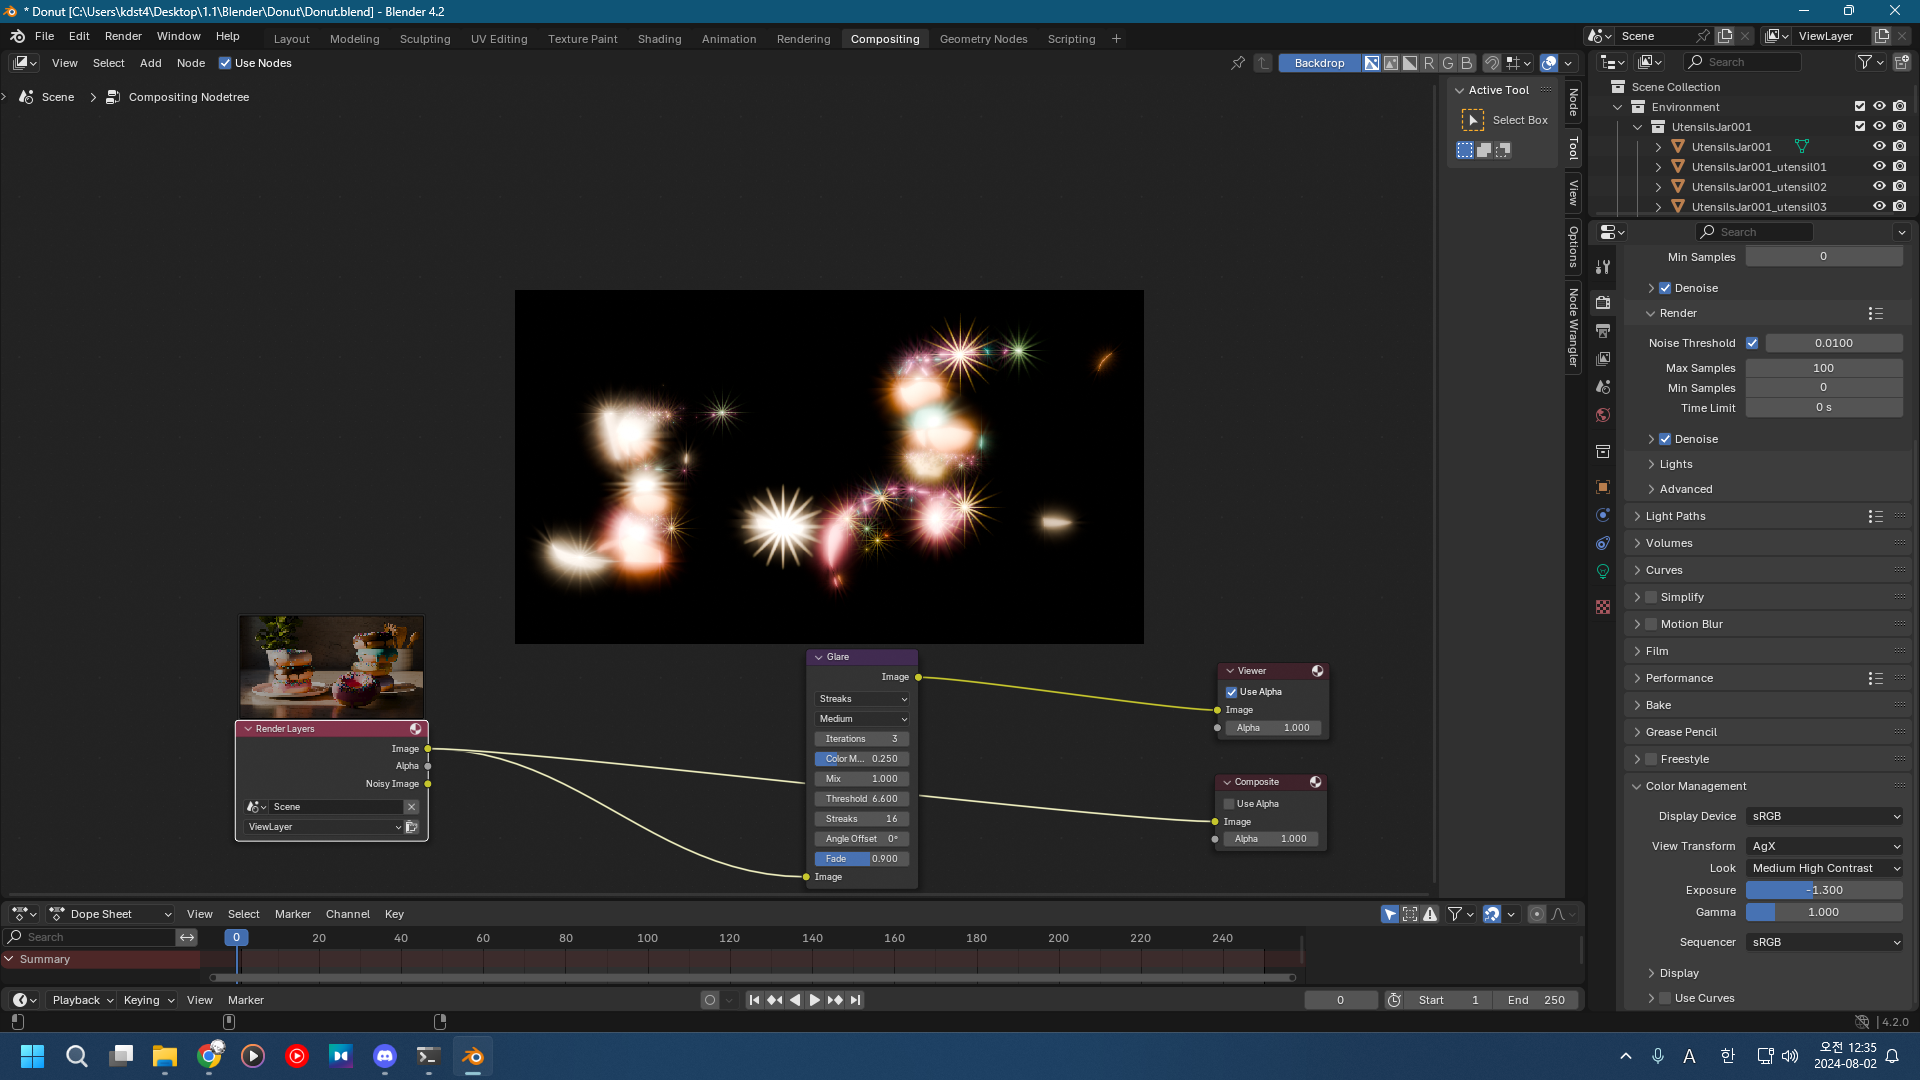Screen dimensions: 1920x1080
Task: Jump to the end frame button
Action: 856,1000
